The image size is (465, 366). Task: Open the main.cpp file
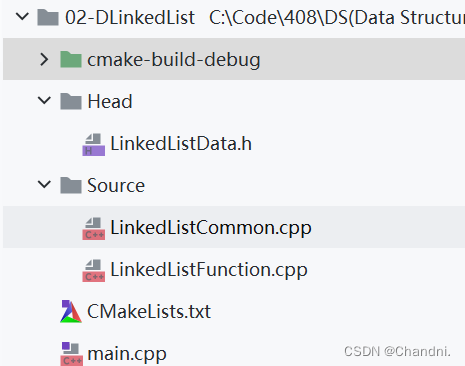point(127,354)
